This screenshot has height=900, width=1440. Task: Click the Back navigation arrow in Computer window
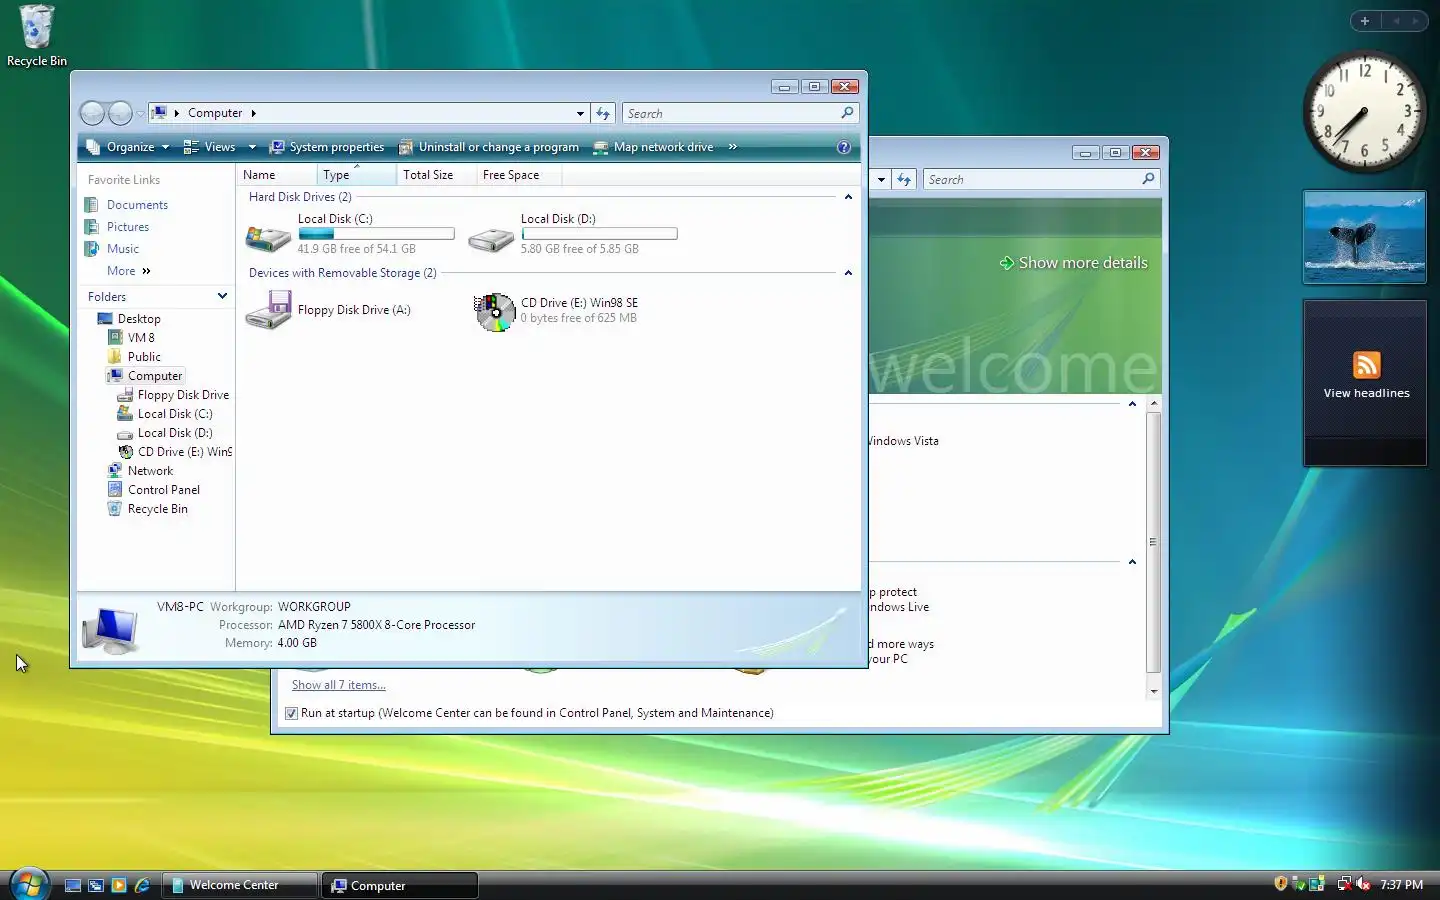click(92, 113)
